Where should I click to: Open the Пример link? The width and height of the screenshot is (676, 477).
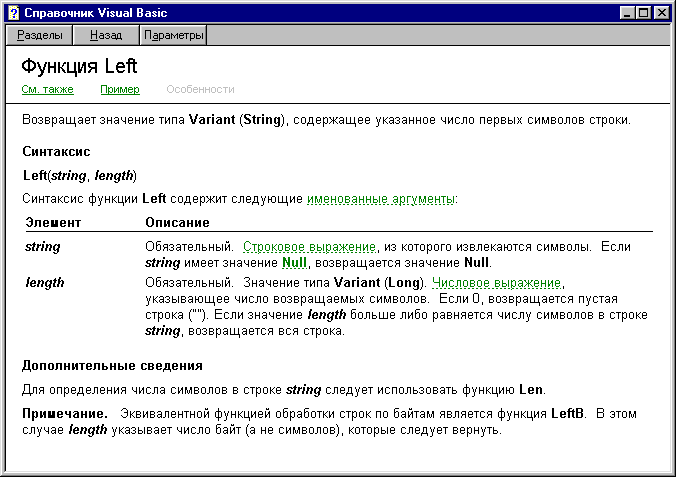point(120,89)
